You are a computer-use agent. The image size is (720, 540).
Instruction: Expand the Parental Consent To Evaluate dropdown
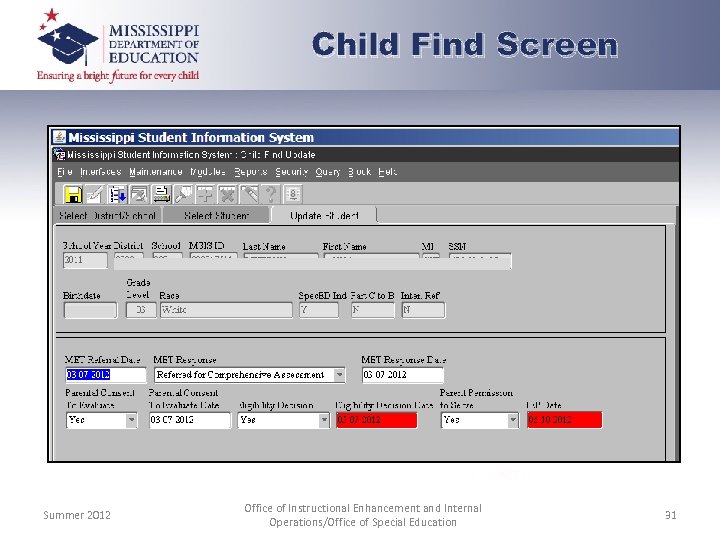point(131,420)
